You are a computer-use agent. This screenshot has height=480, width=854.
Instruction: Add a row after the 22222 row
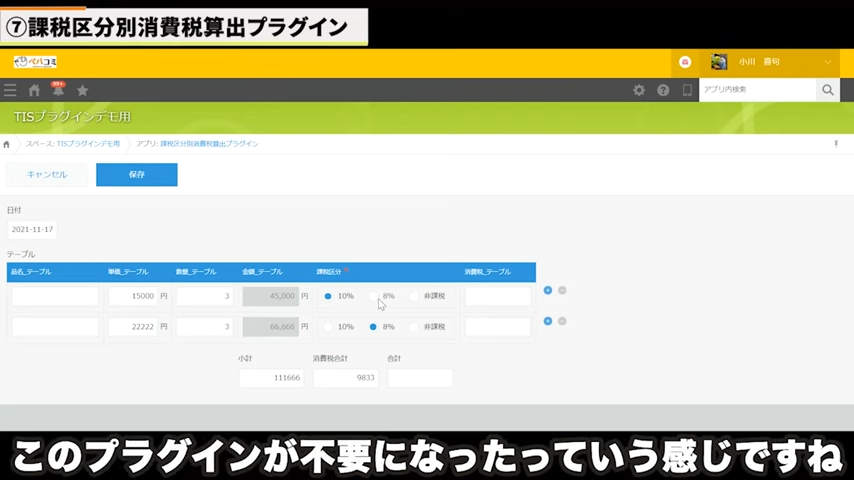pyautogui.click(x=548, y=321)
